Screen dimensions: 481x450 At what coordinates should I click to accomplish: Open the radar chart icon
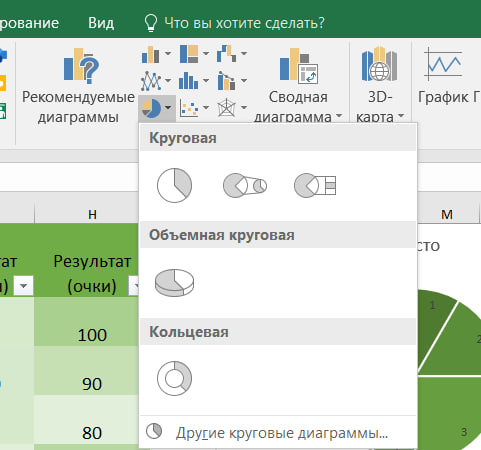[227, 108]
